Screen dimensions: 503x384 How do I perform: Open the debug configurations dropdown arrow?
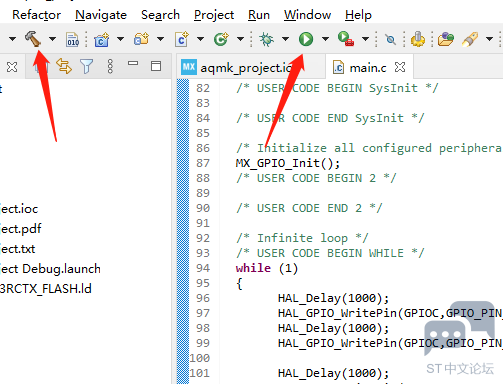pyautogui.click(x=286, y=39)
